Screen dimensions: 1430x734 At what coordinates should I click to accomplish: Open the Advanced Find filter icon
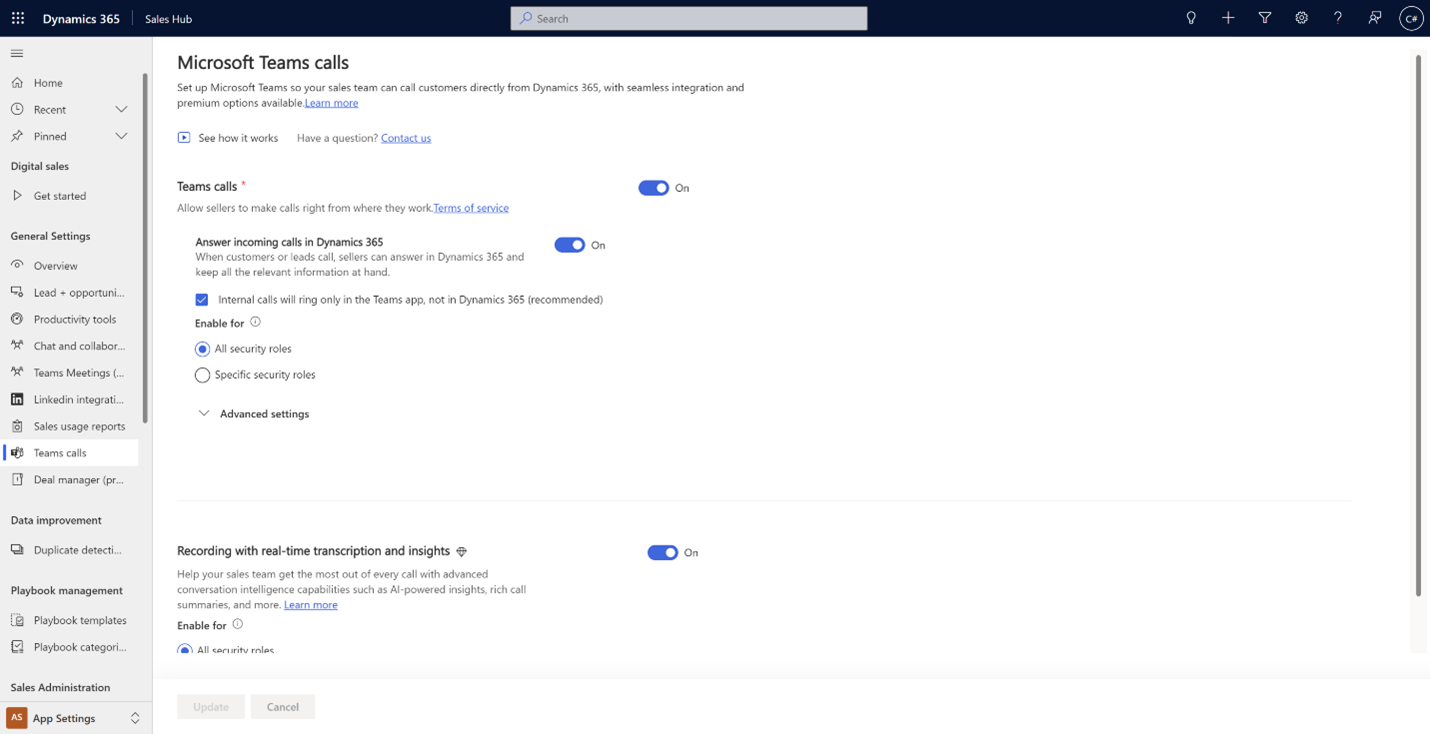click(1265, 18)
